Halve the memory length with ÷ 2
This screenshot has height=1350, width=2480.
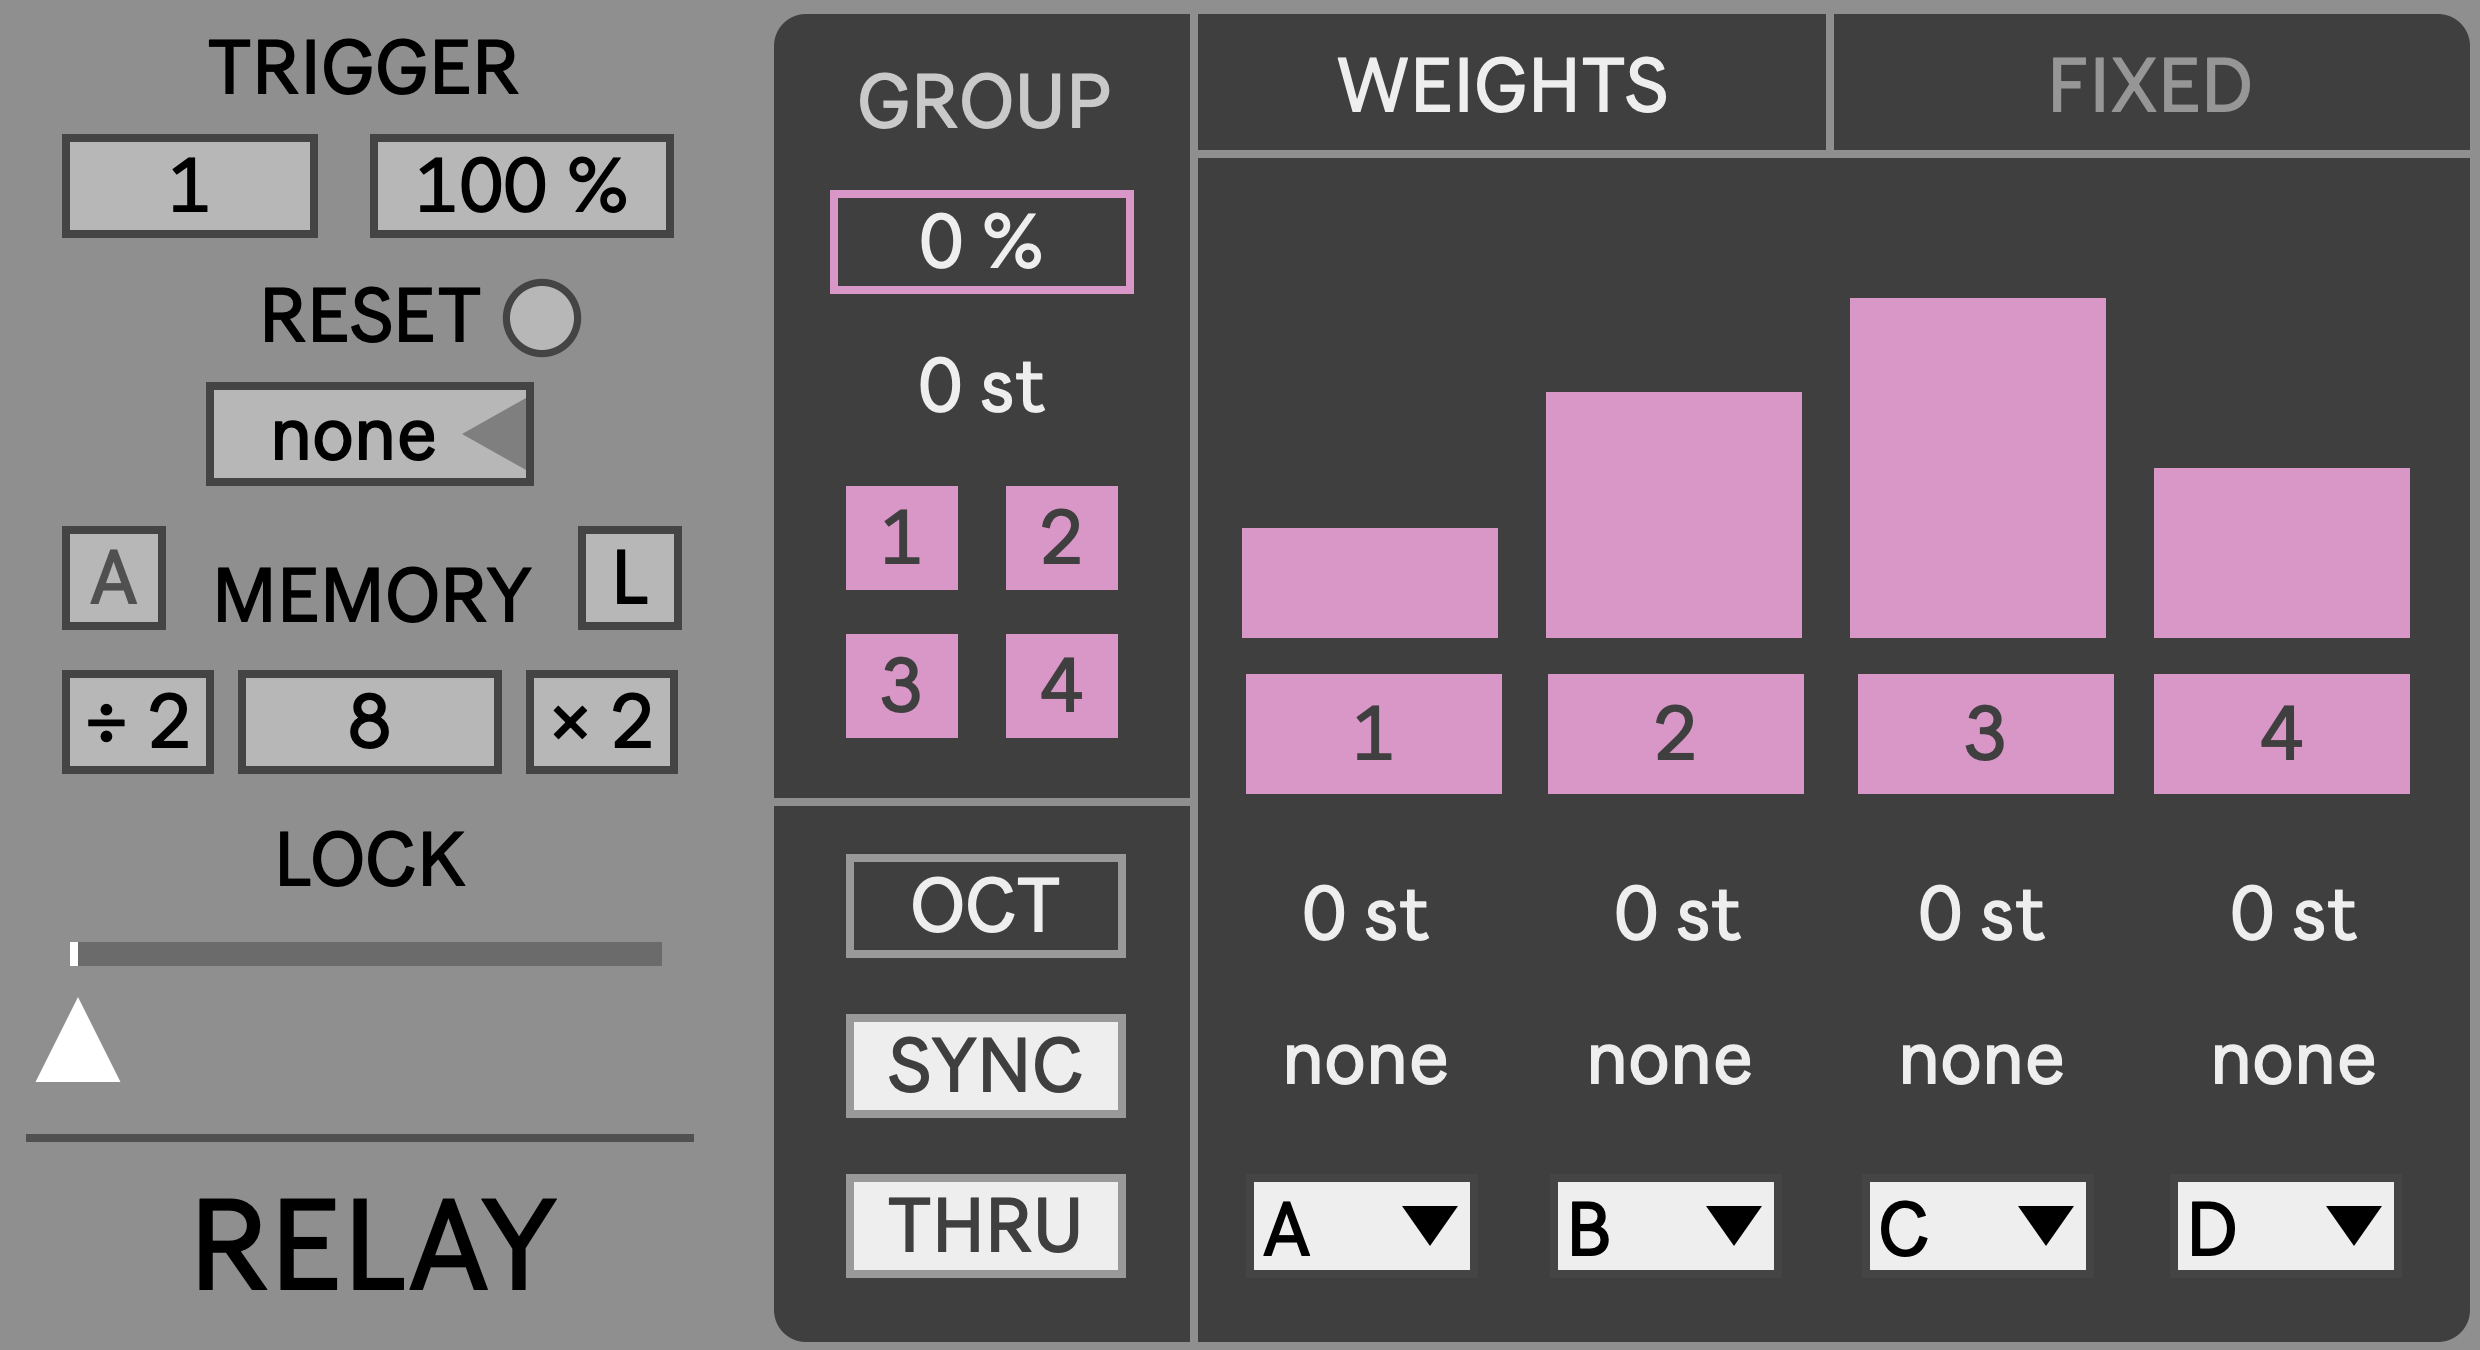pos(138,721)
